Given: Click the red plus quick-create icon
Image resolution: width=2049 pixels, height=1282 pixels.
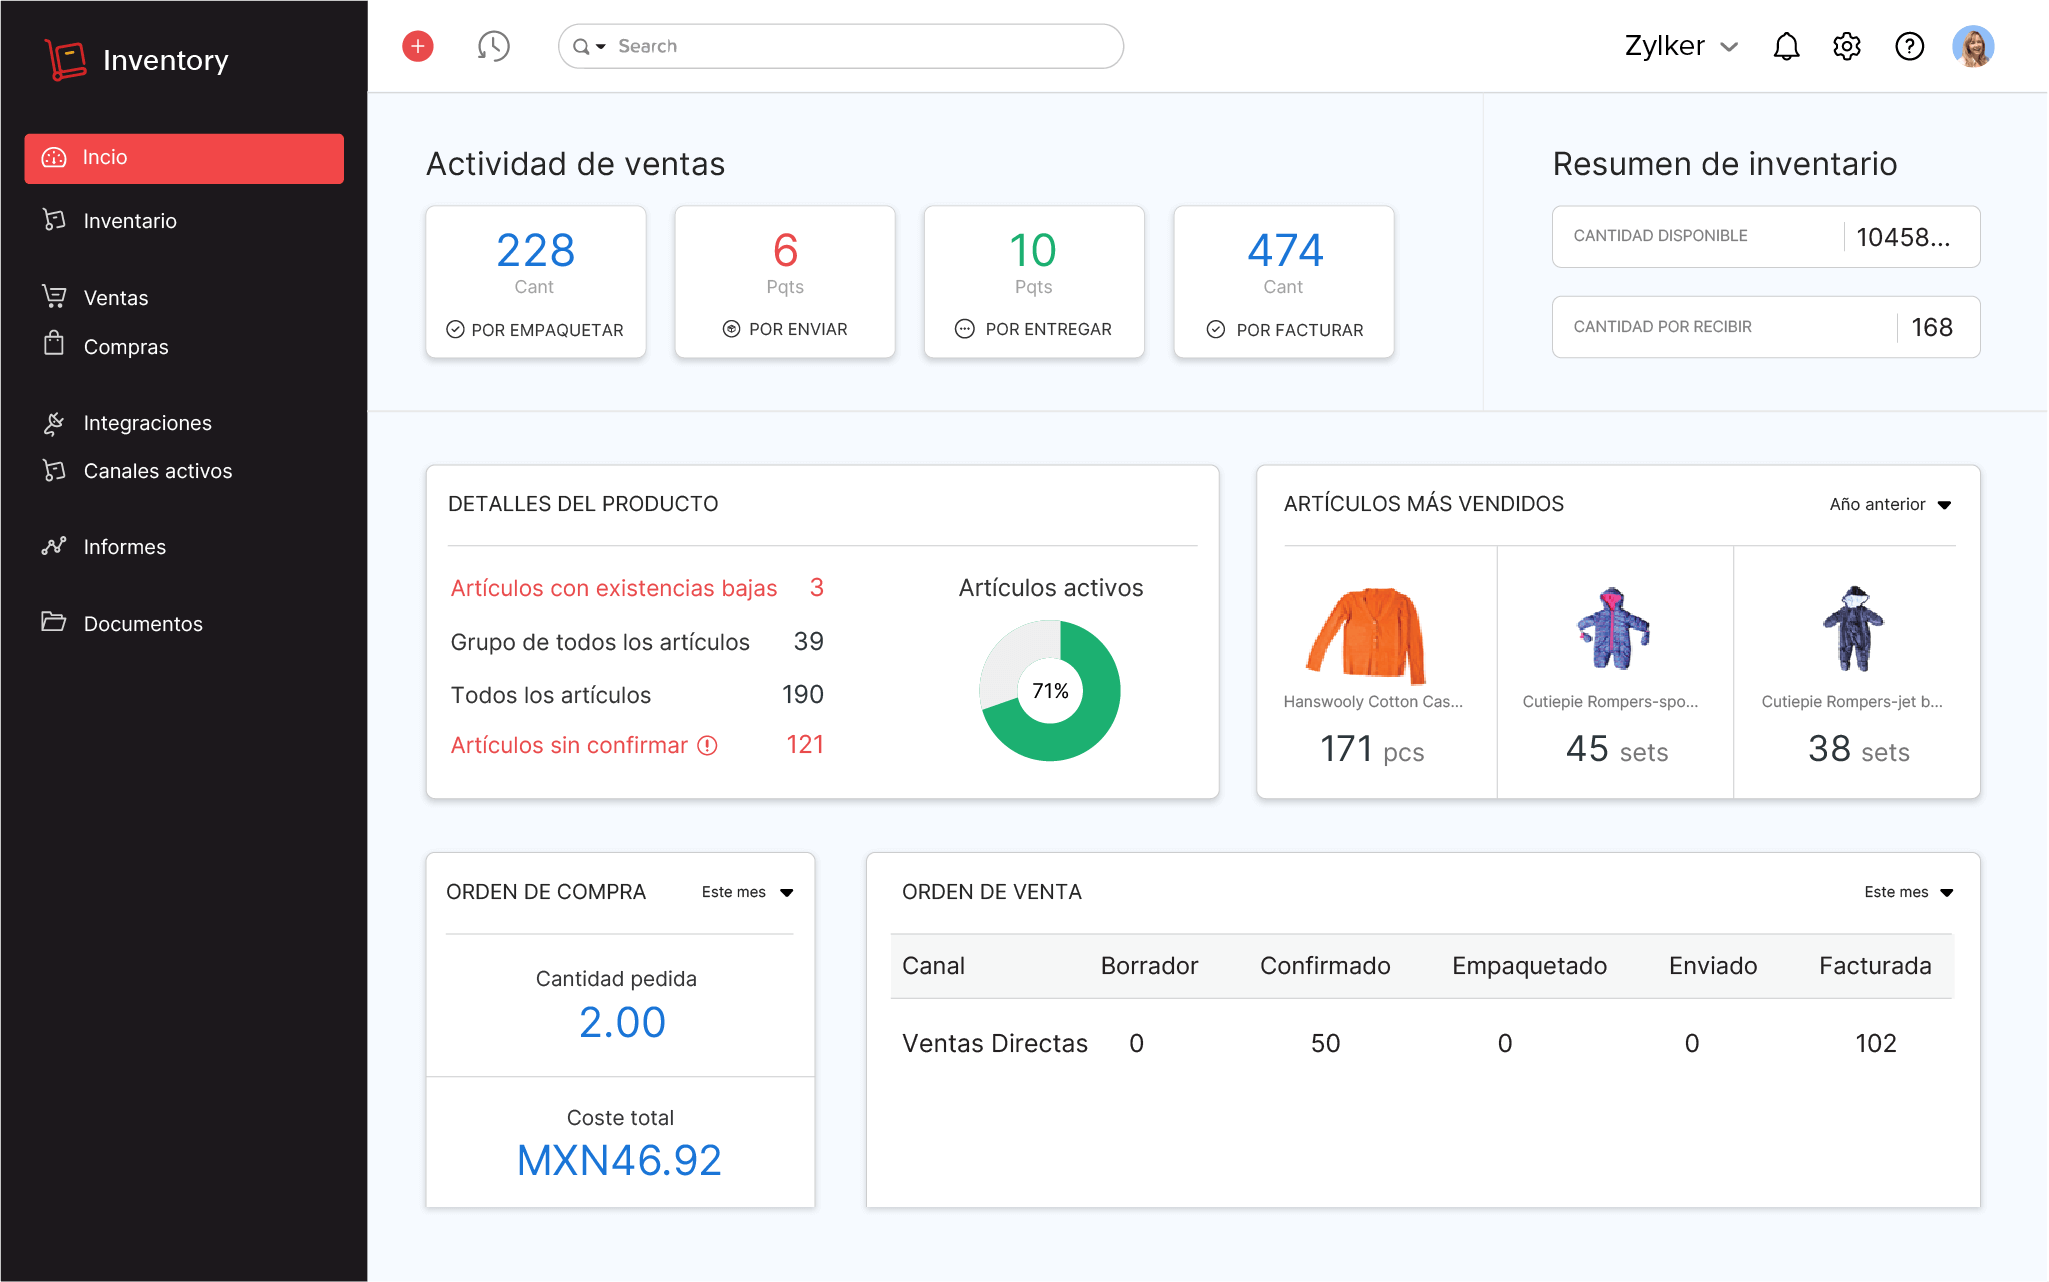Looking at the screenshot, I should click(x=418, y=46).
